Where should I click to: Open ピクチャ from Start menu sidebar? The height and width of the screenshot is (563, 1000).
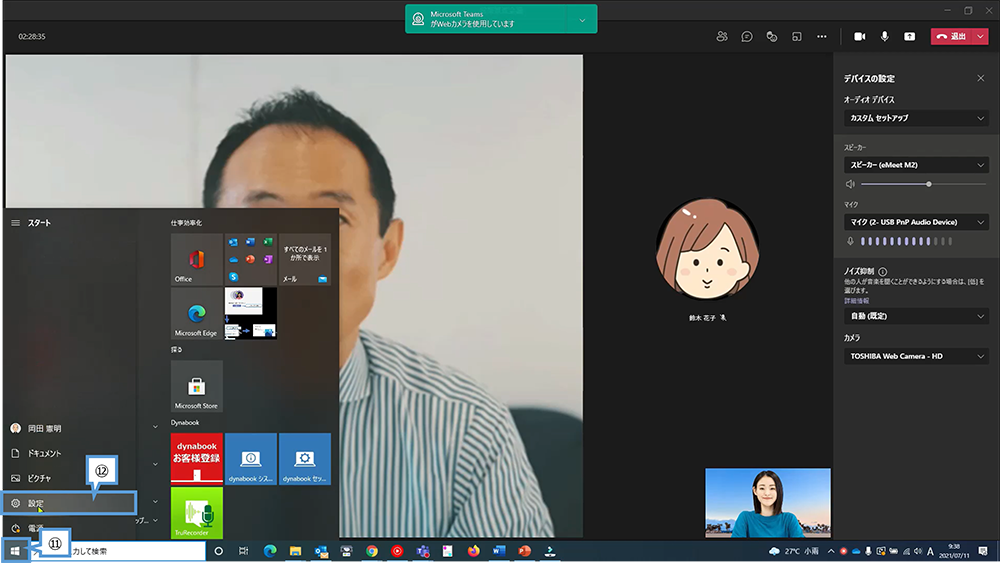pos(70,478)
